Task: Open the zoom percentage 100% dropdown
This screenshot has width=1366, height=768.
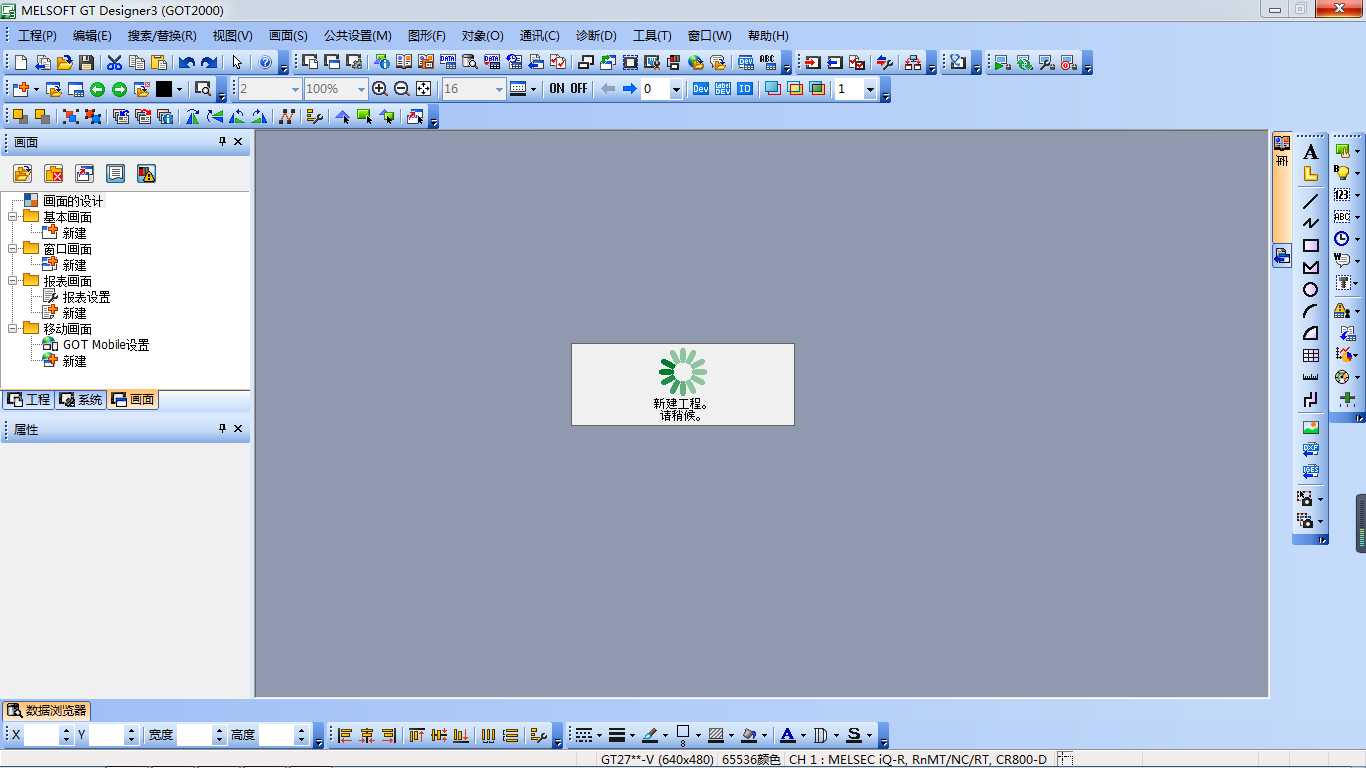Action: (361, 89)
